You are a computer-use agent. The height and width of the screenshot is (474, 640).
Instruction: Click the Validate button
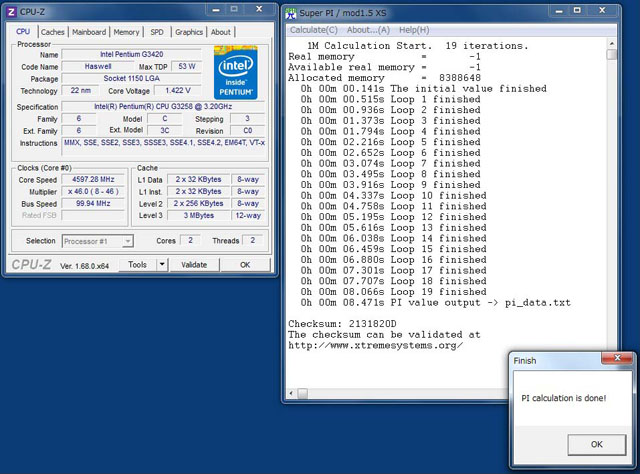(194, 265)
